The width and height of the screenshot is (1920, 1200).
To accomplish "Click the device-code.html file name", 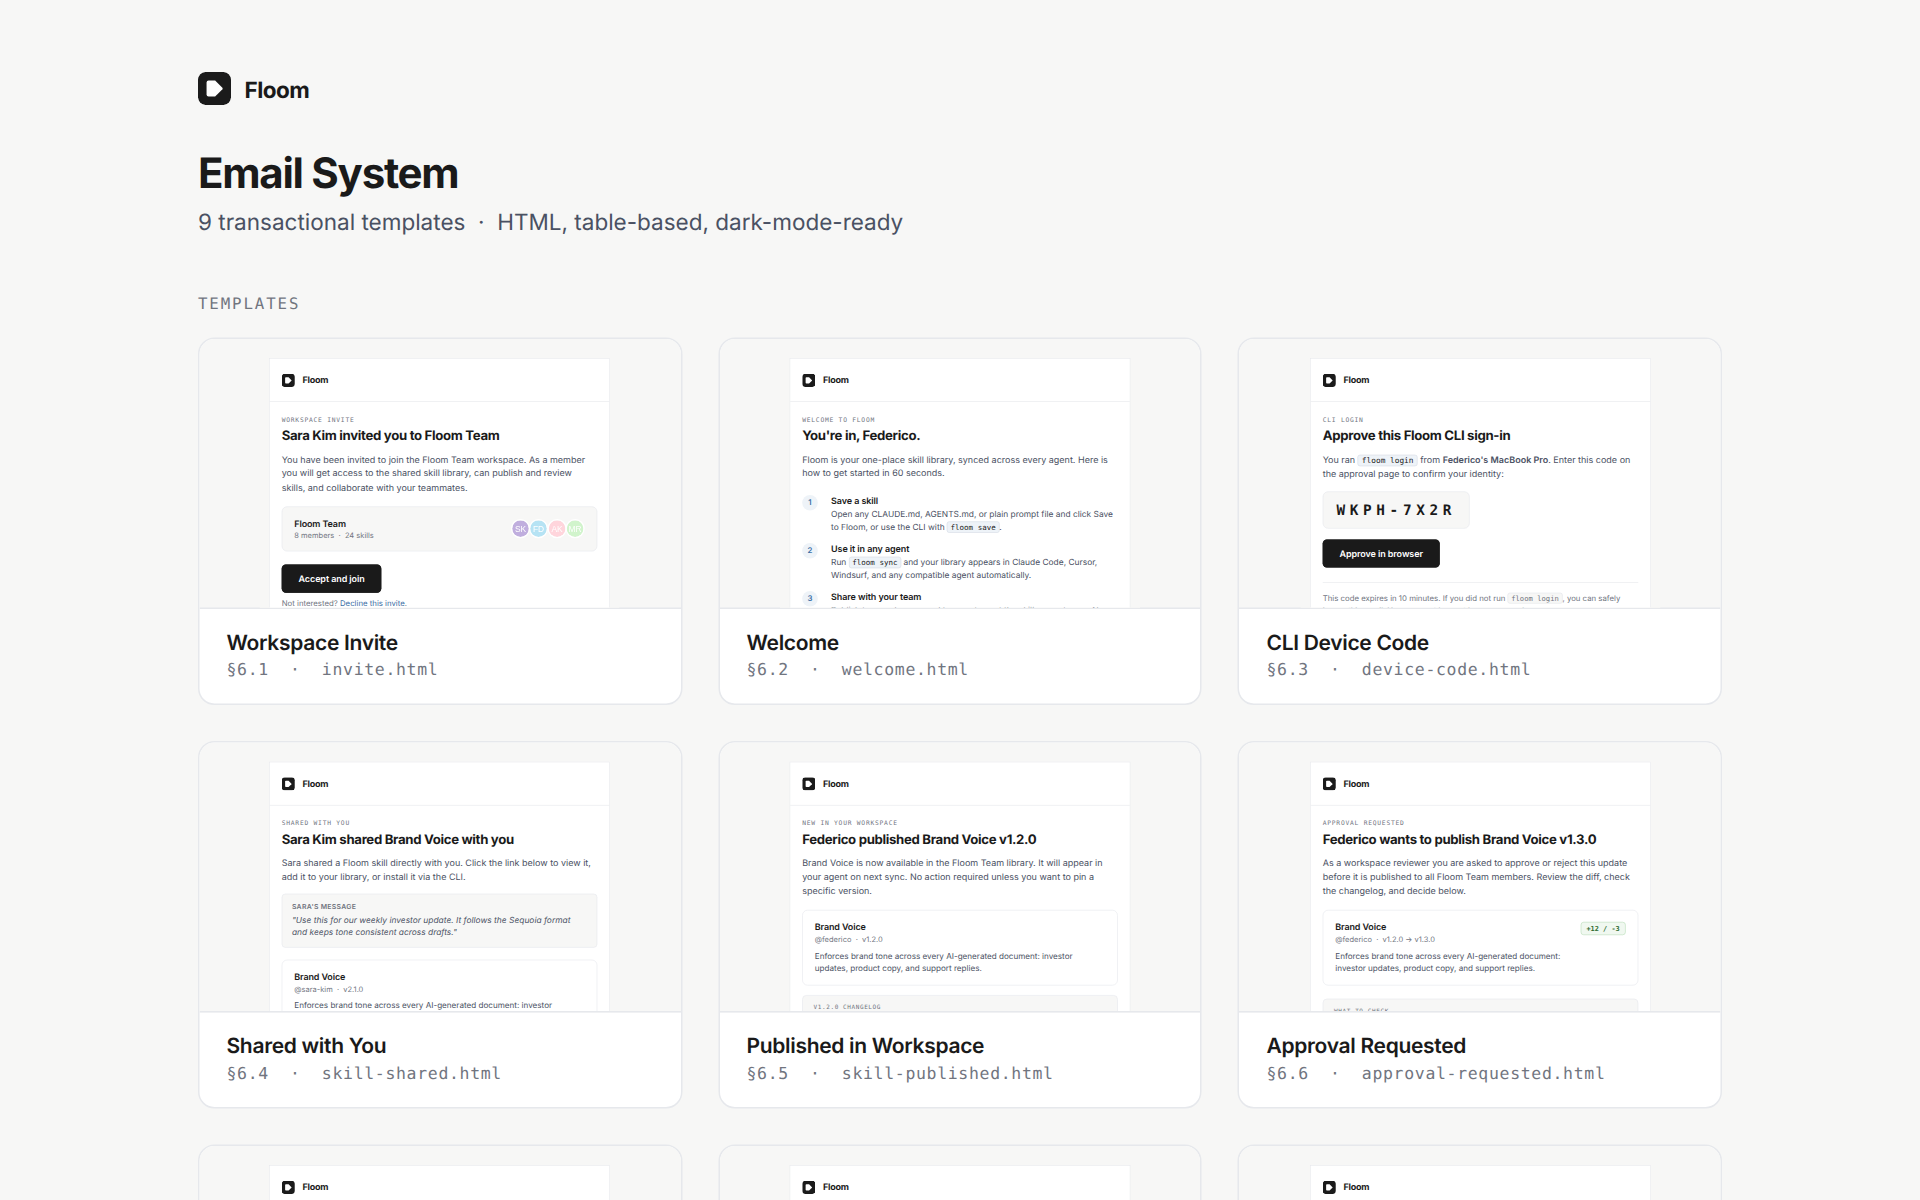I will 1445,670.
